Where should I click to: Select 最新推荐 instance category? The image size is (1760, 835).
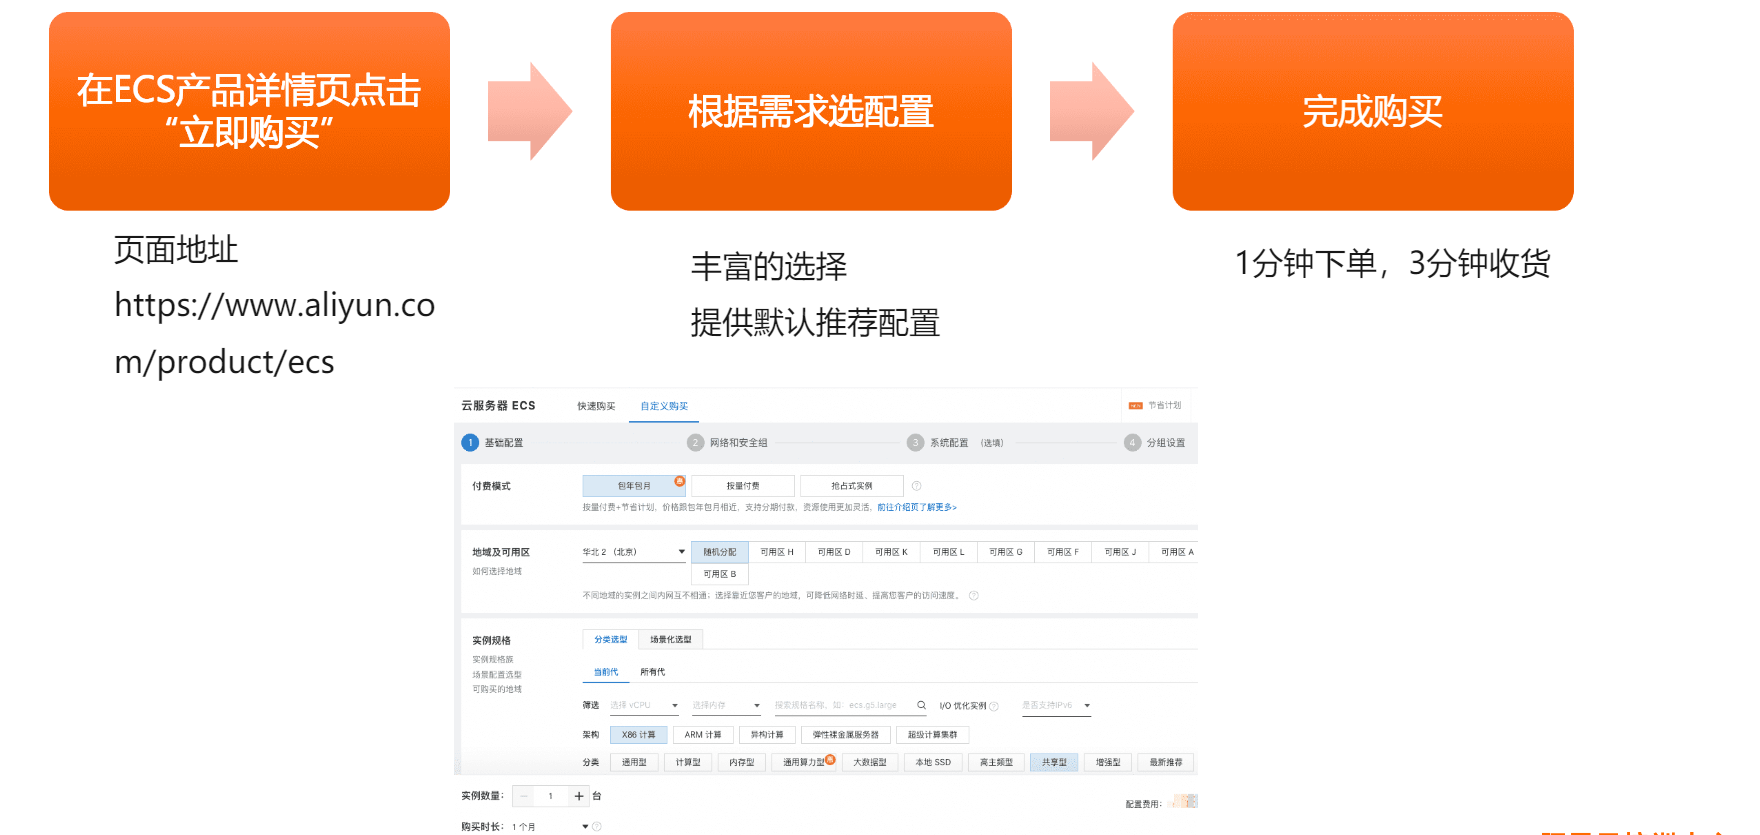(x=1166, y=763)
